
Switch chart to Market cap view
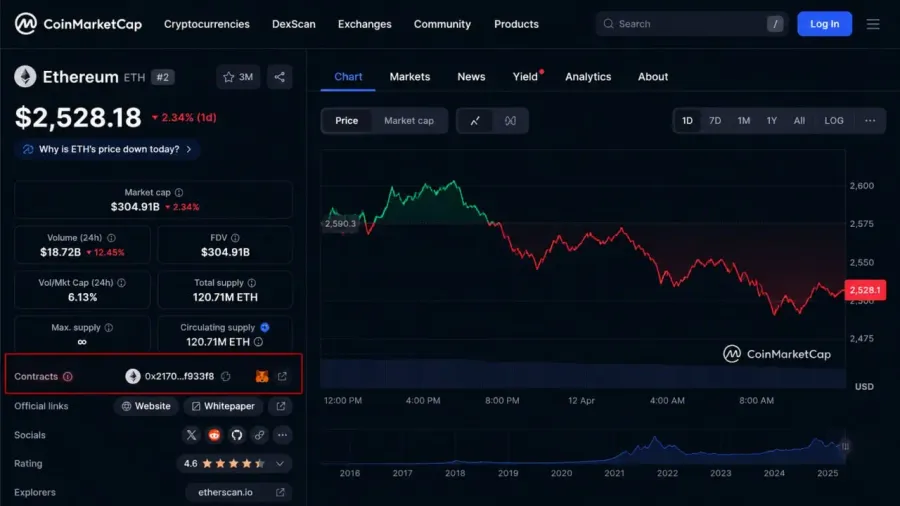(x=409, y=120)
